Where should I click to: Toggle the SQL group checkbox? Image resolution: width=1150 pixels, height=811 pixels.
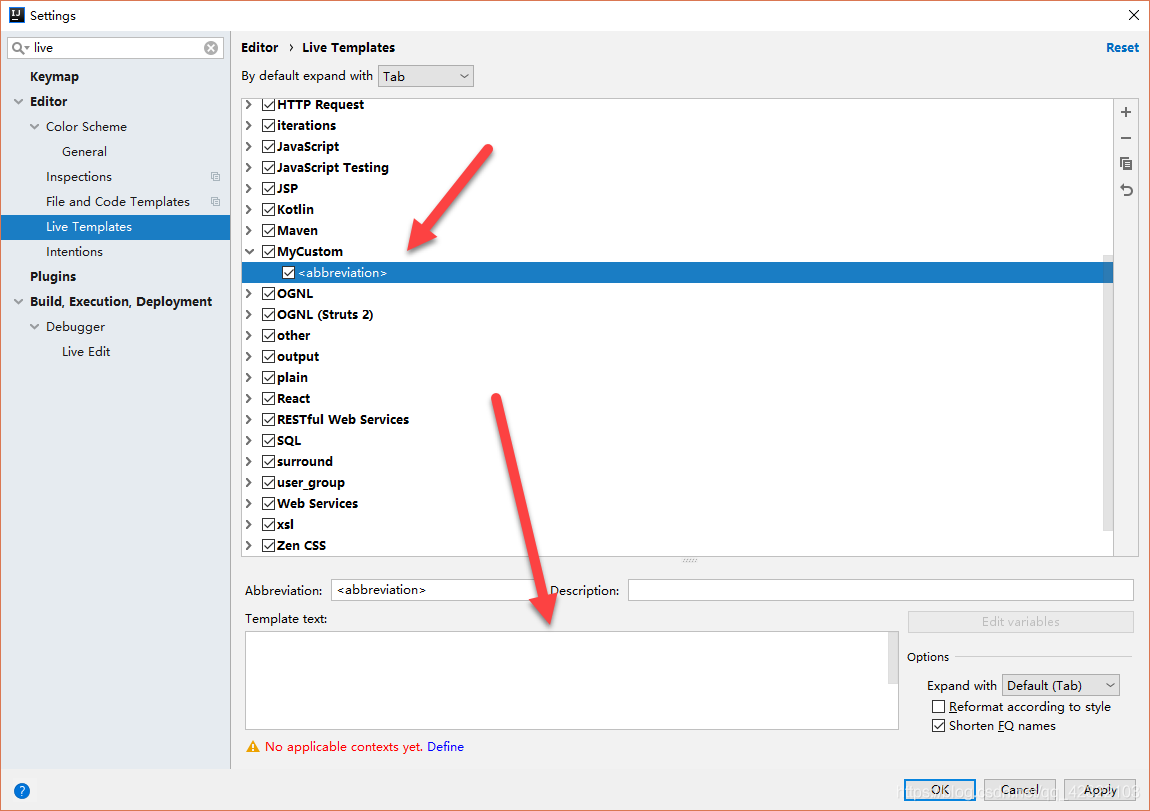click(x=268, y=441)
